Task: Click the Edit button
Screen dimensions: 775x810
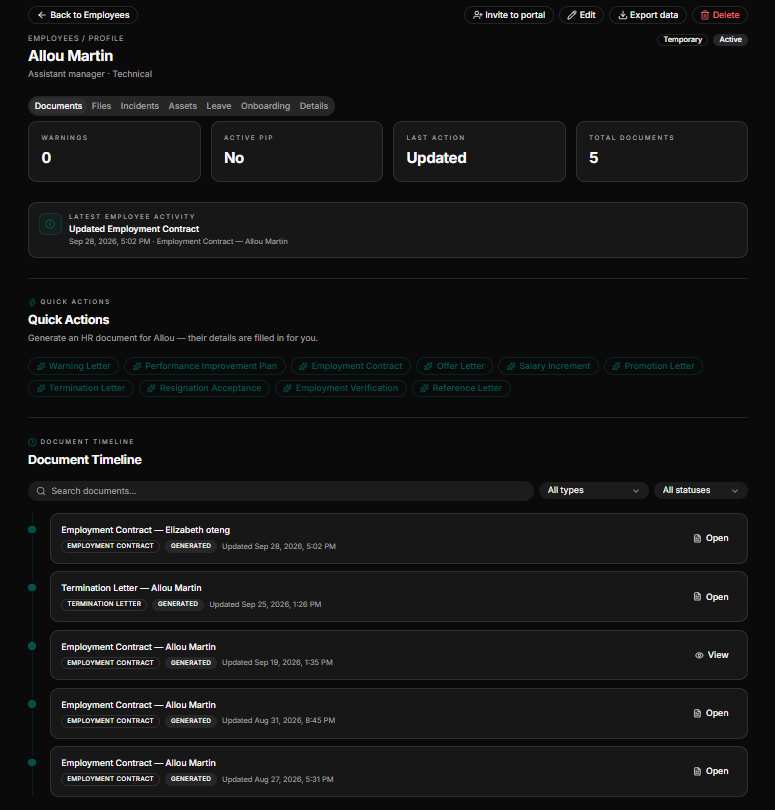Action: [x=581, y=15]
